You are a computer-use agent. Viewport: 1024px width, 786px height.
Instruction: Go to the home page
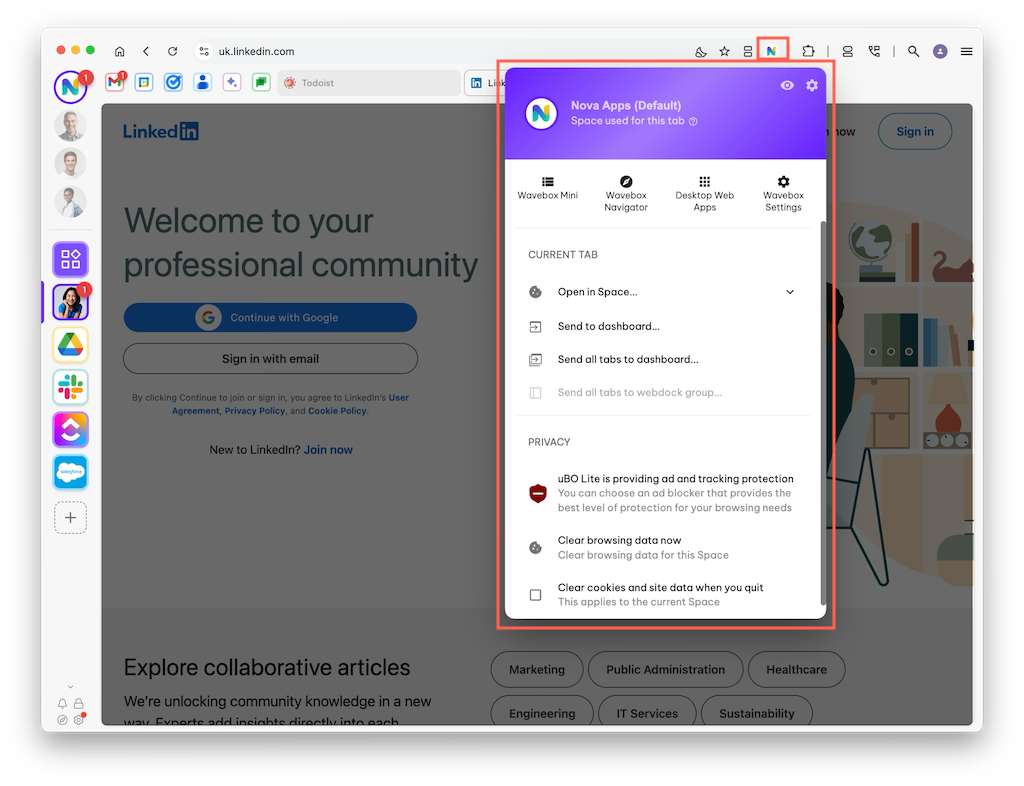[x=120, y=51]
